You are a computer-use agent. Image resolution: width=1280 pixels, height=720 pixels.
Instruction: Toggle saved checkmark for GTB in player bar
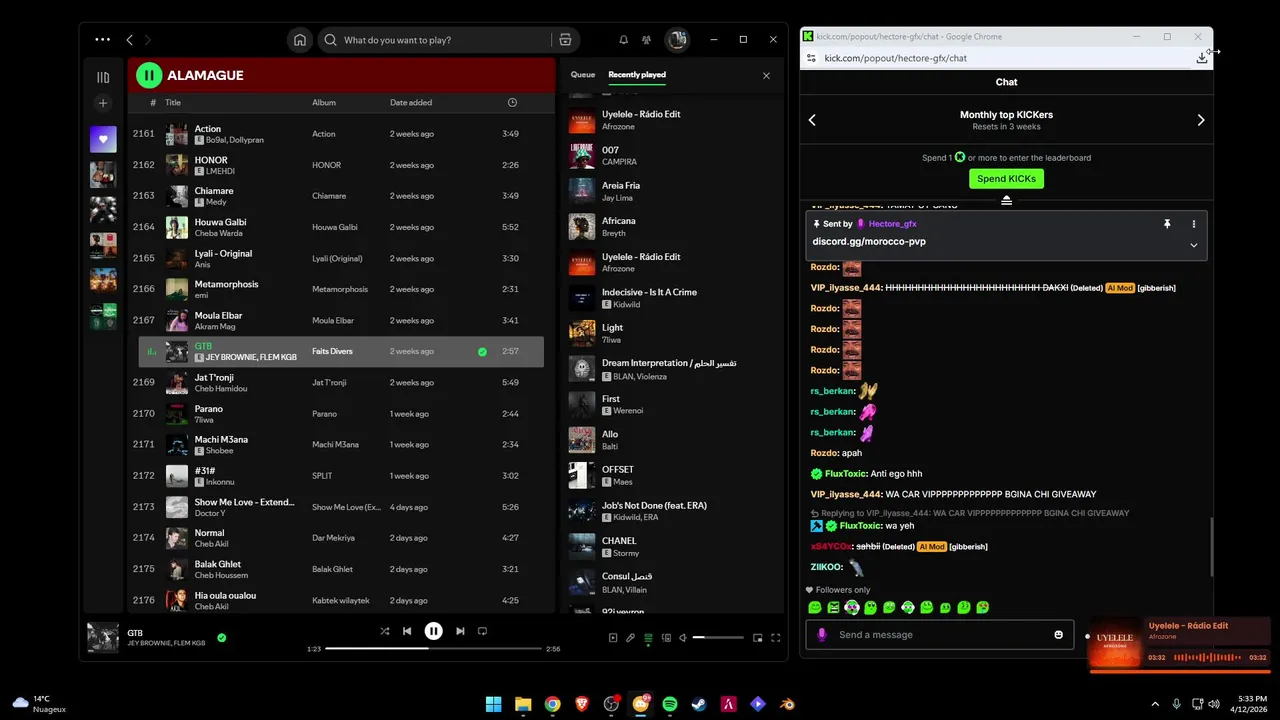222,637
